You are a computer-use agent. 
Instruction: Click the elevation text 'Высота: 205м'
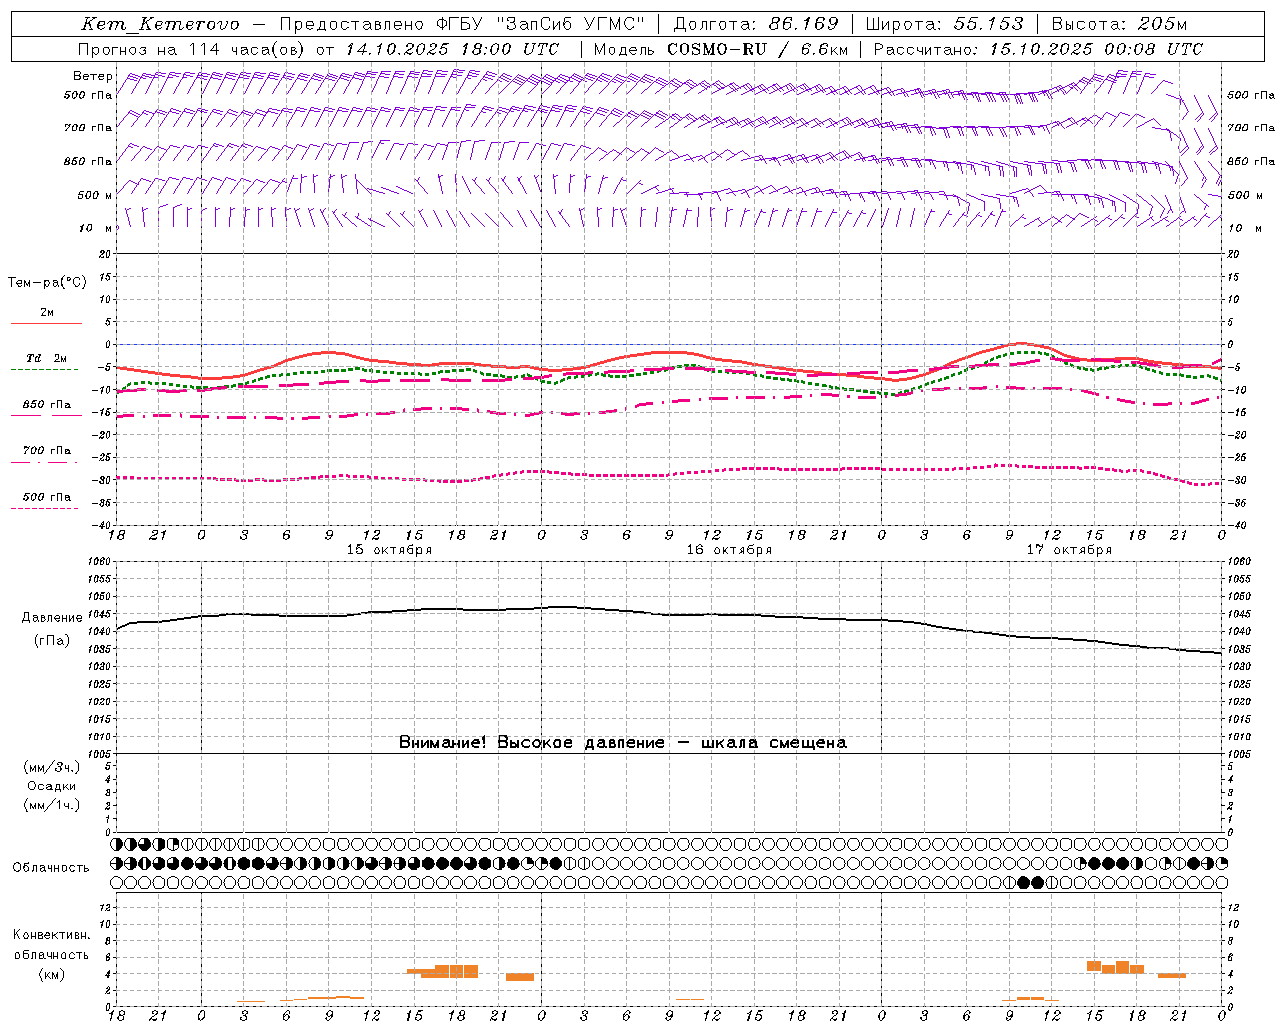(x=1120, y=24)
